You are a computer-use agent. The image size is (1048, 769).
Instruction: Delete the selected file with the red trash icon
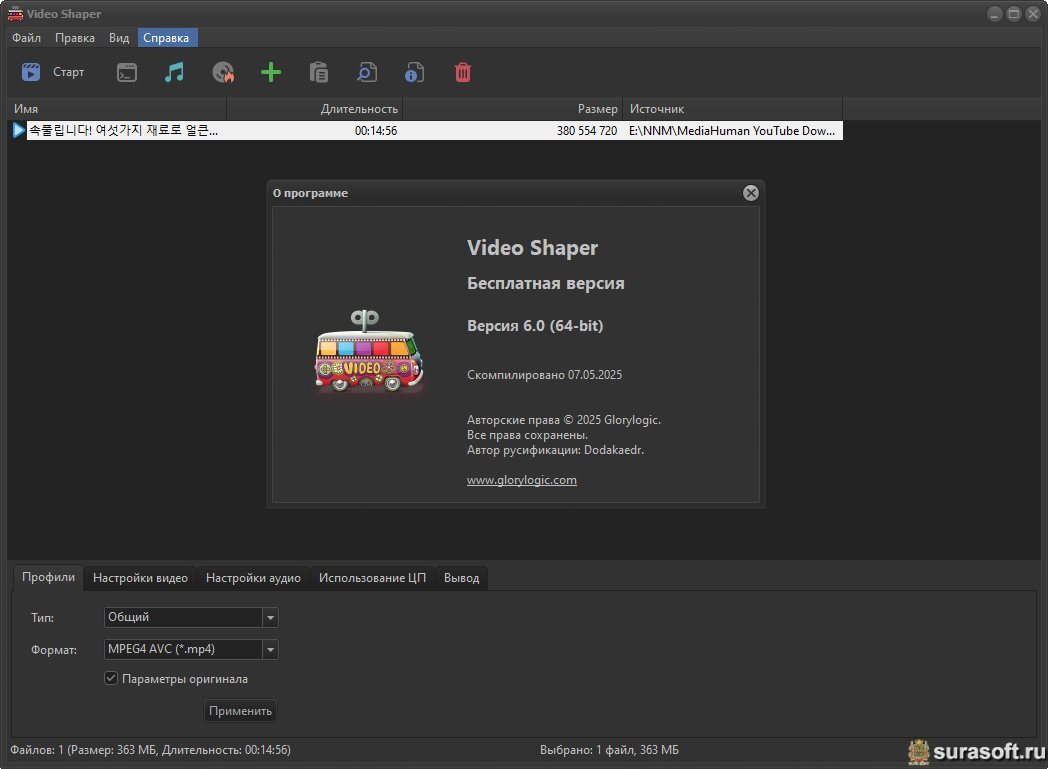(x=463, y=72)
